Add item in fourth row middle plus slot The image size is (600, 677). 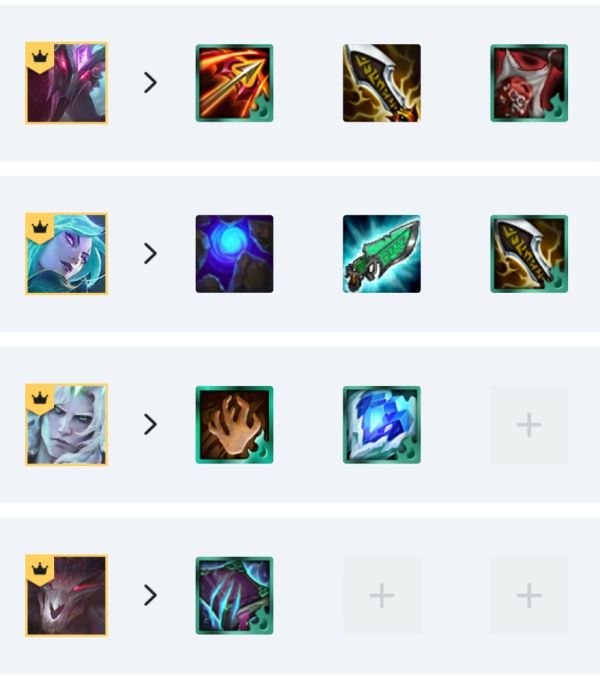382,596
